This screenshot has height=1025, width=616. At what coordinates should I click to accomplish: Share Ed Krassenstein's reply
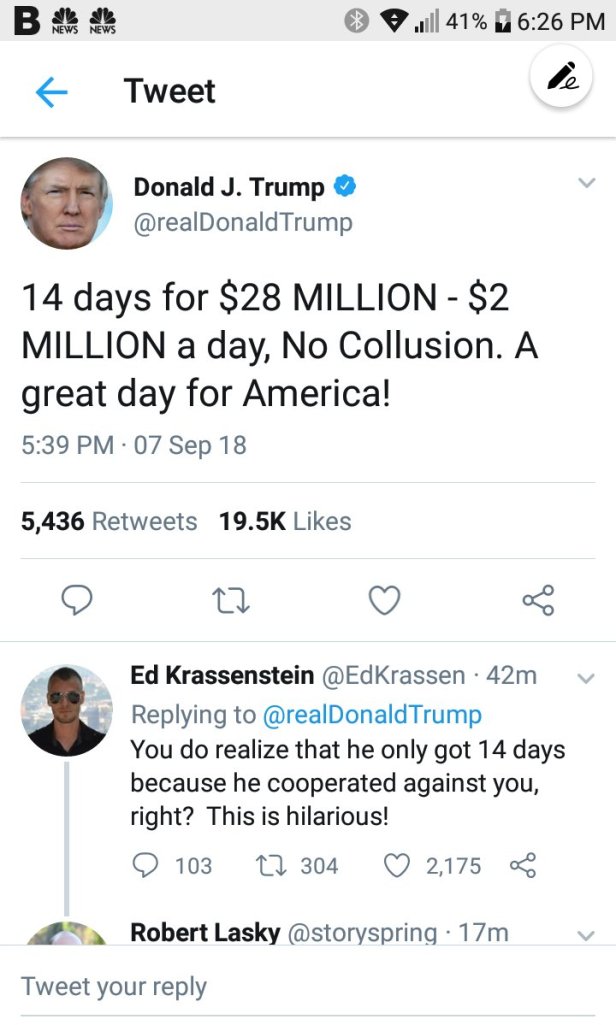click(x=523, y=865)
